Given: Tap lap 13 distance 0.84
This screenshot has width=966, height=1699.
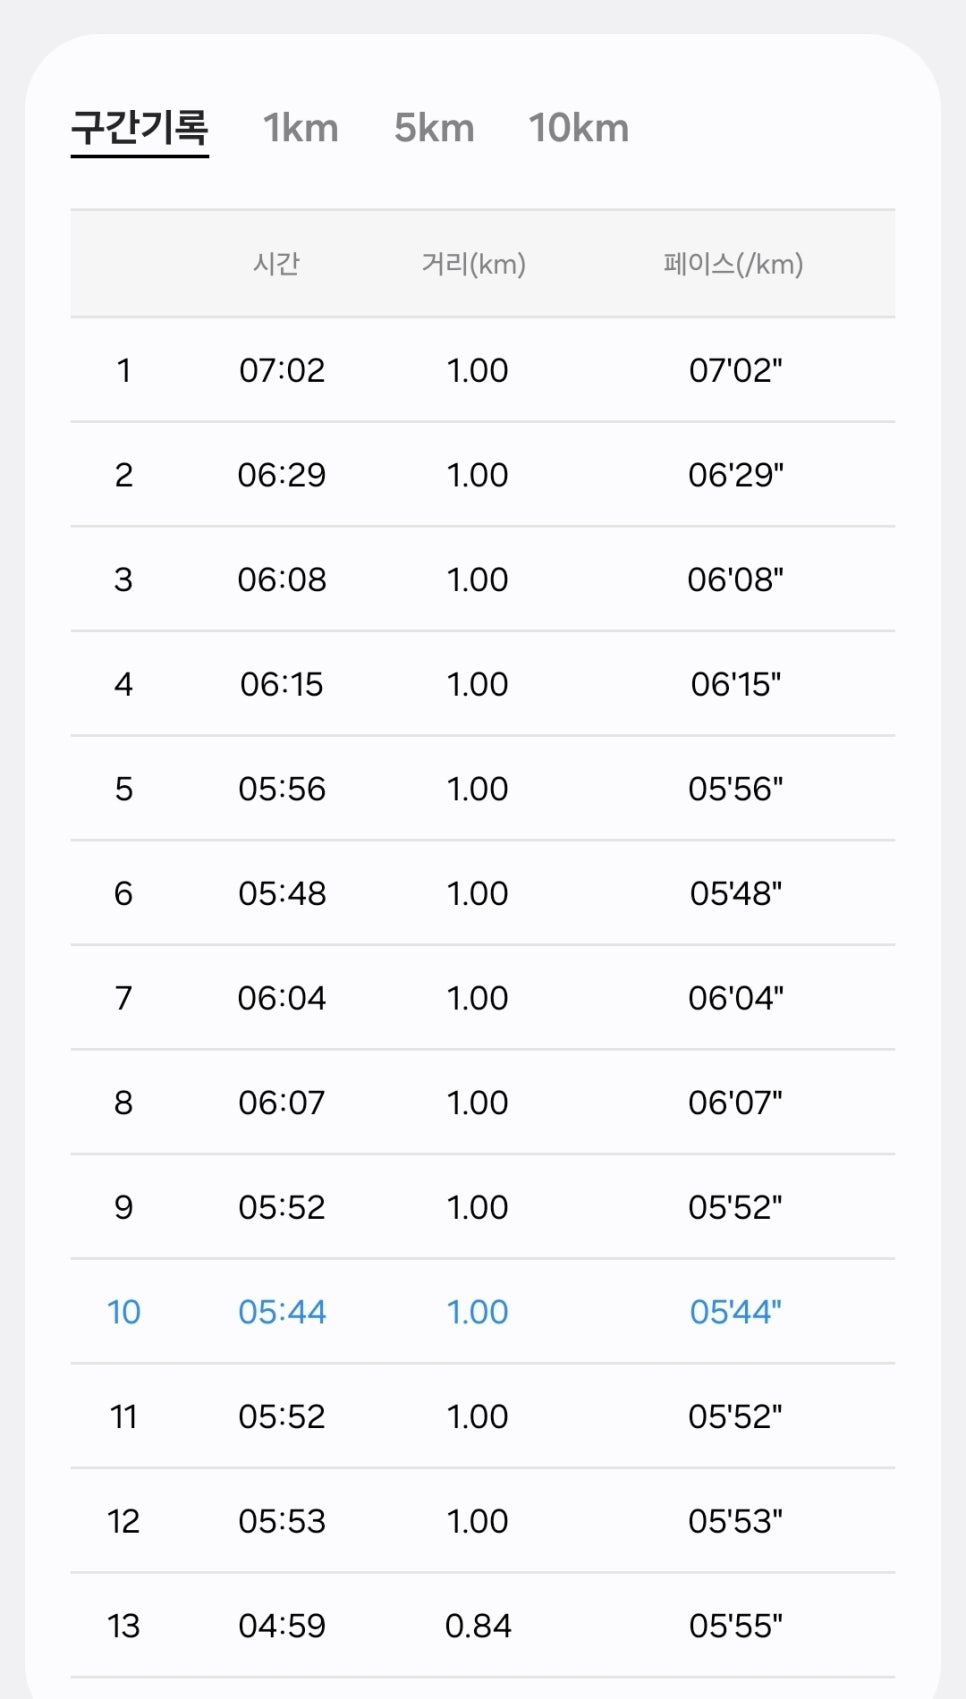Looking at the screenshot, I should 478,1626.
